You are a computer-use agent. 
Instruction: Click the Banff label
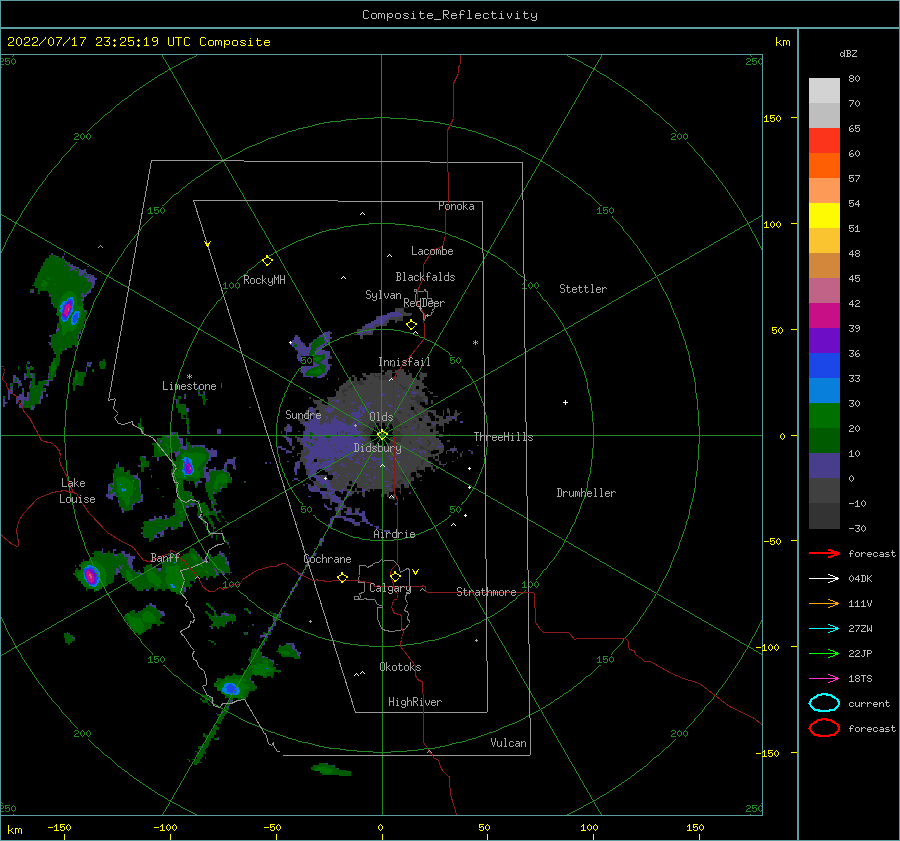[x=165, y=557]
